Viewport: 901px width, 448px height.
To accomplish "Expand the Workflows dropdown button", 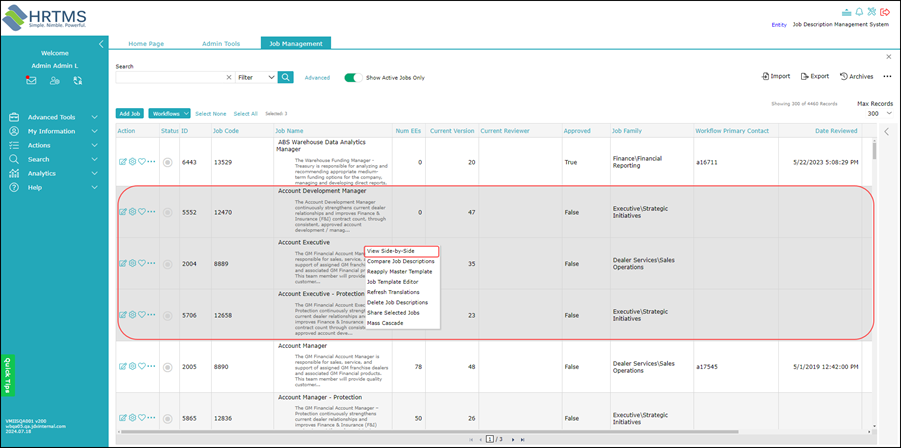I will point(170,114).
